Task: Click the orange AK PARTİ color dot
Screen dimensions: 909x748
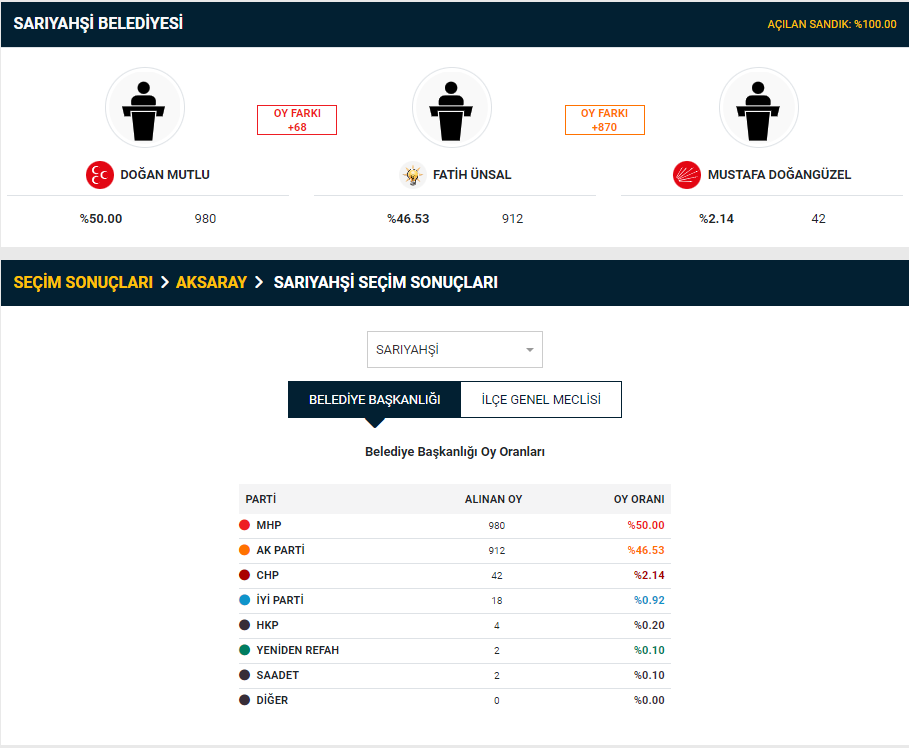Action: (245, 550)
